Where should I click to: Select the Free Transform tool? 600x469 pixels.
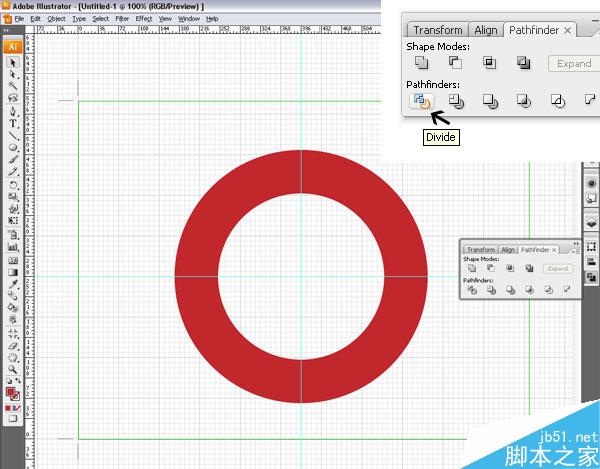13,220
